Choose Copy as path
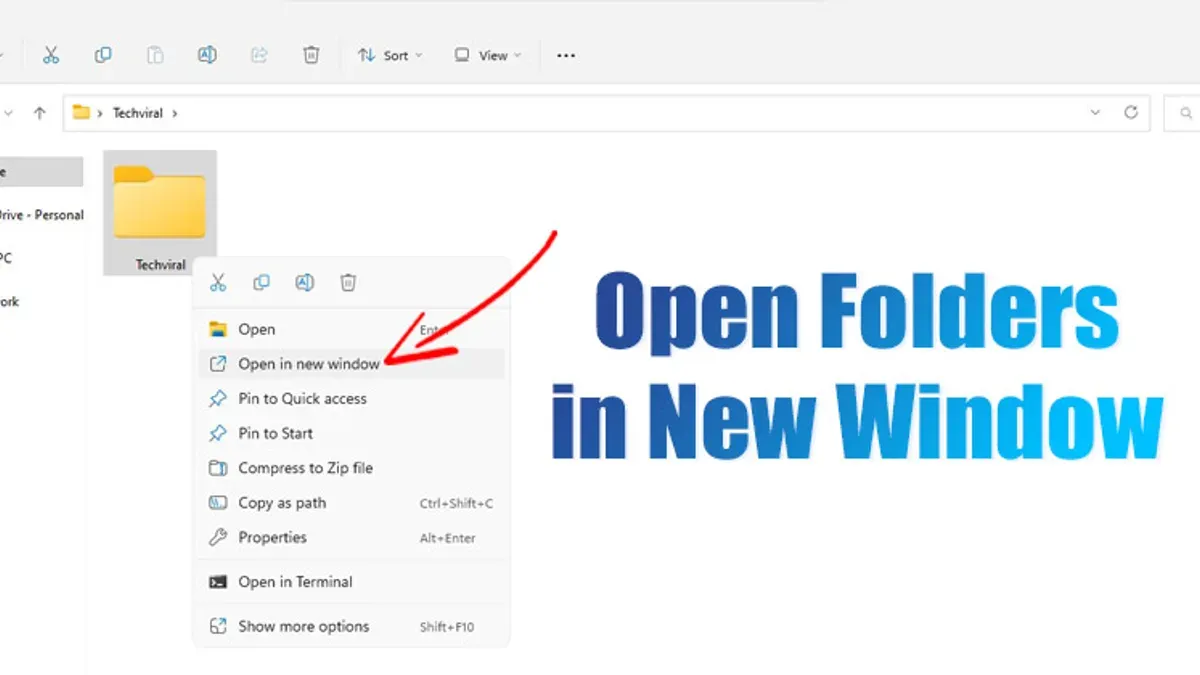 (351, 503)
